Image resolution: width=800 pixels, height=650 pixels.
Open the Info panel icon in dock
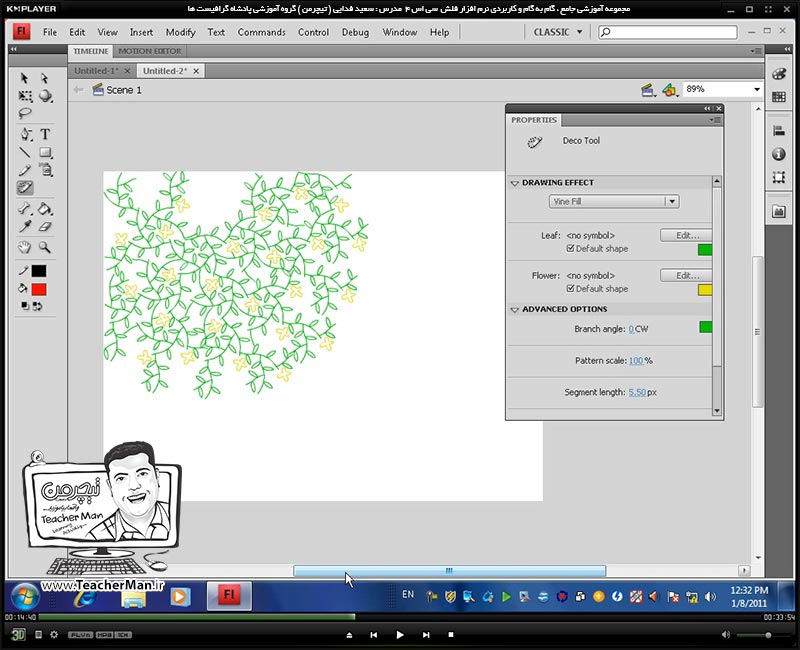[x=779, y=154]
